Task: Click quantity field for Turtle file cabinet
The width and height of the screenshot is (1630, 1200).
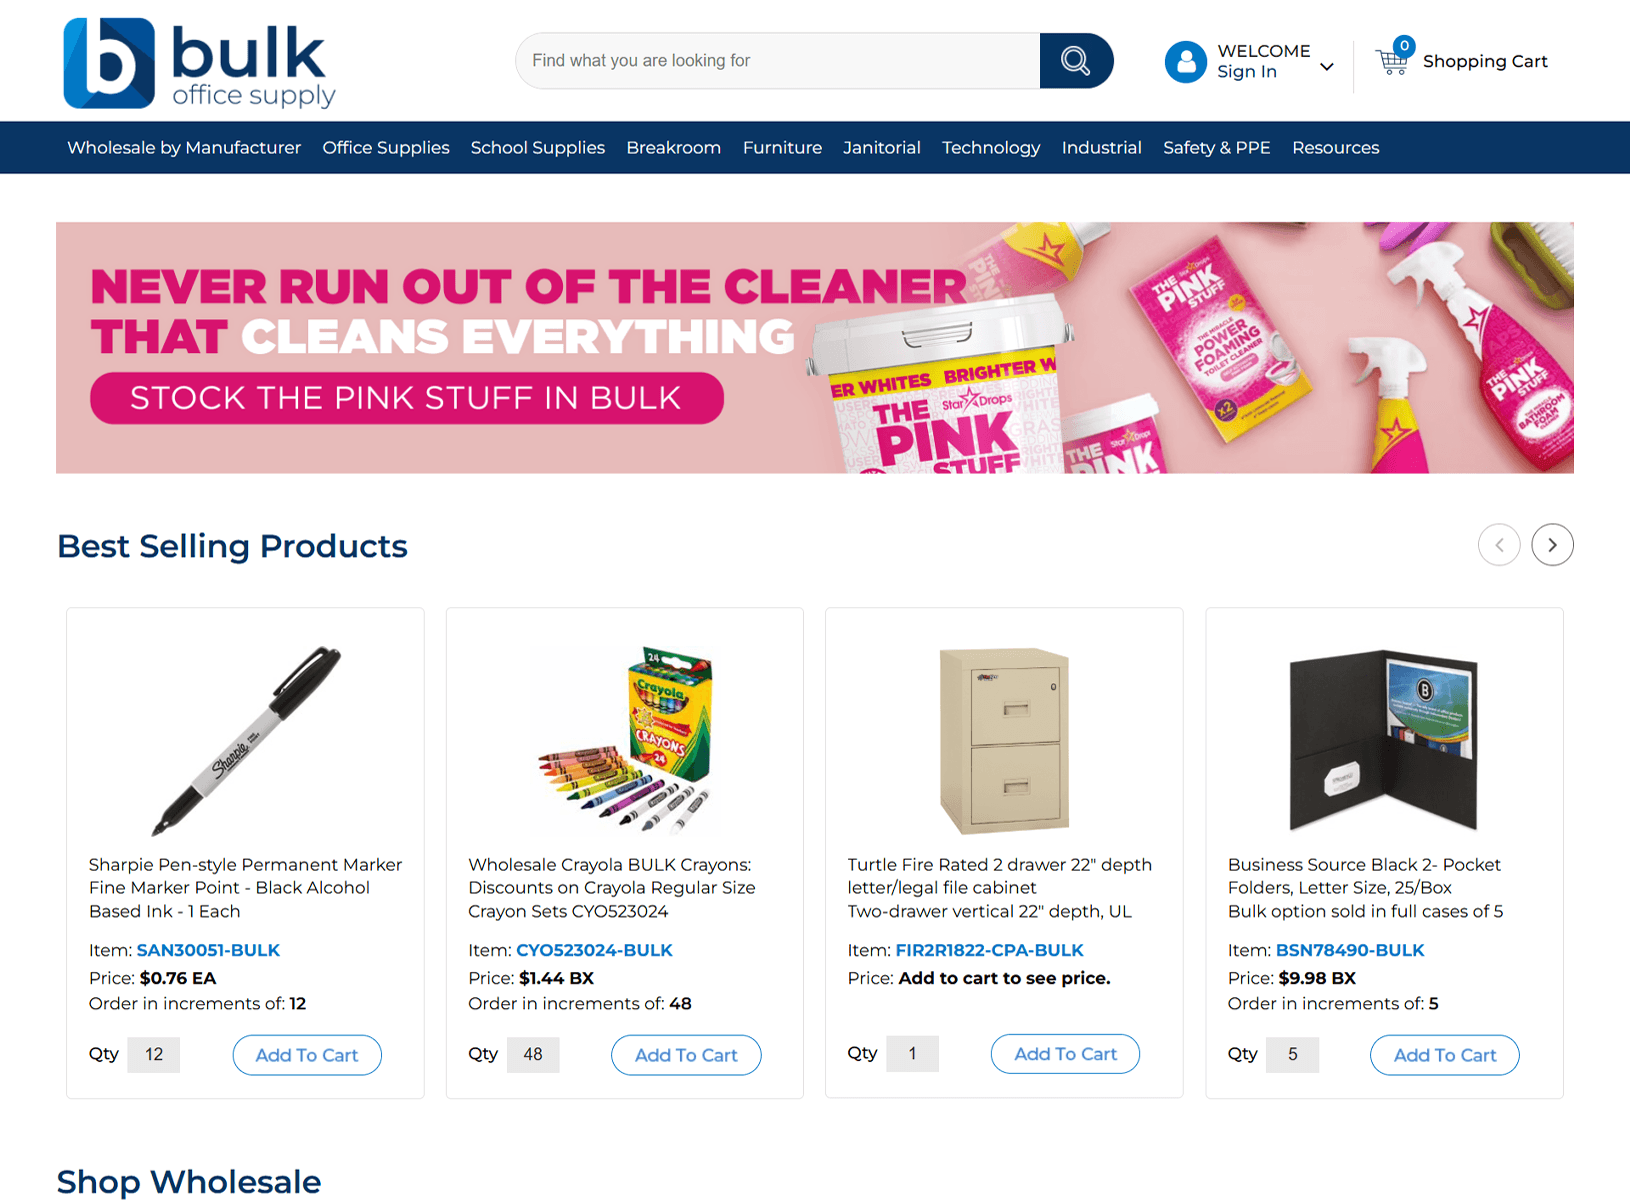Action: point(912,1054)
